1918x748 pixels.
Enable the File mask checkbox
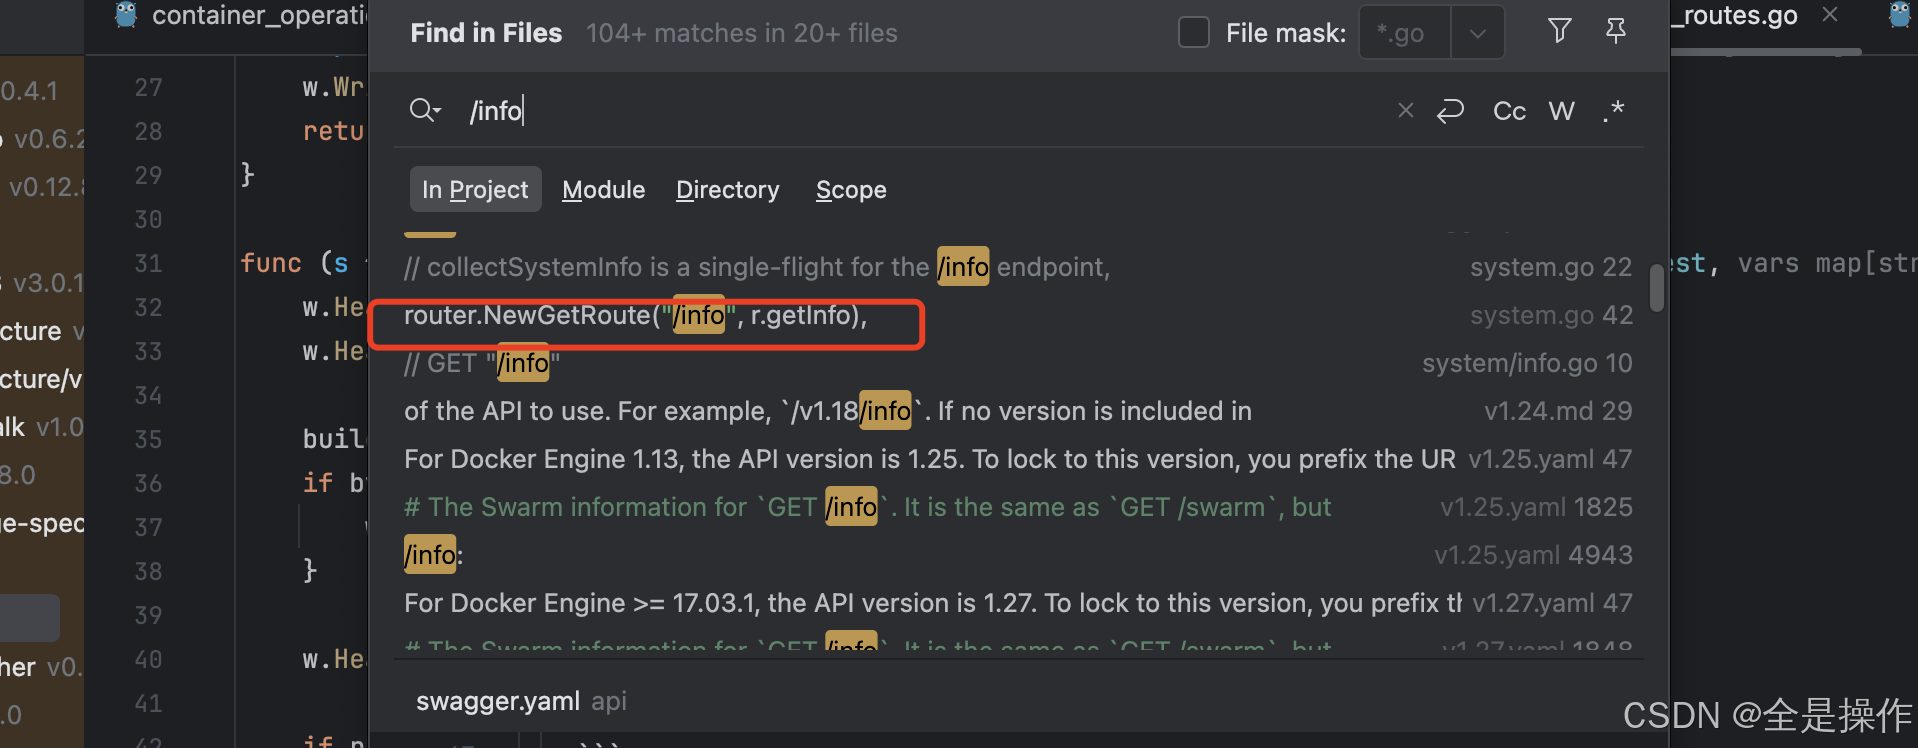(x=1194, y=32)
